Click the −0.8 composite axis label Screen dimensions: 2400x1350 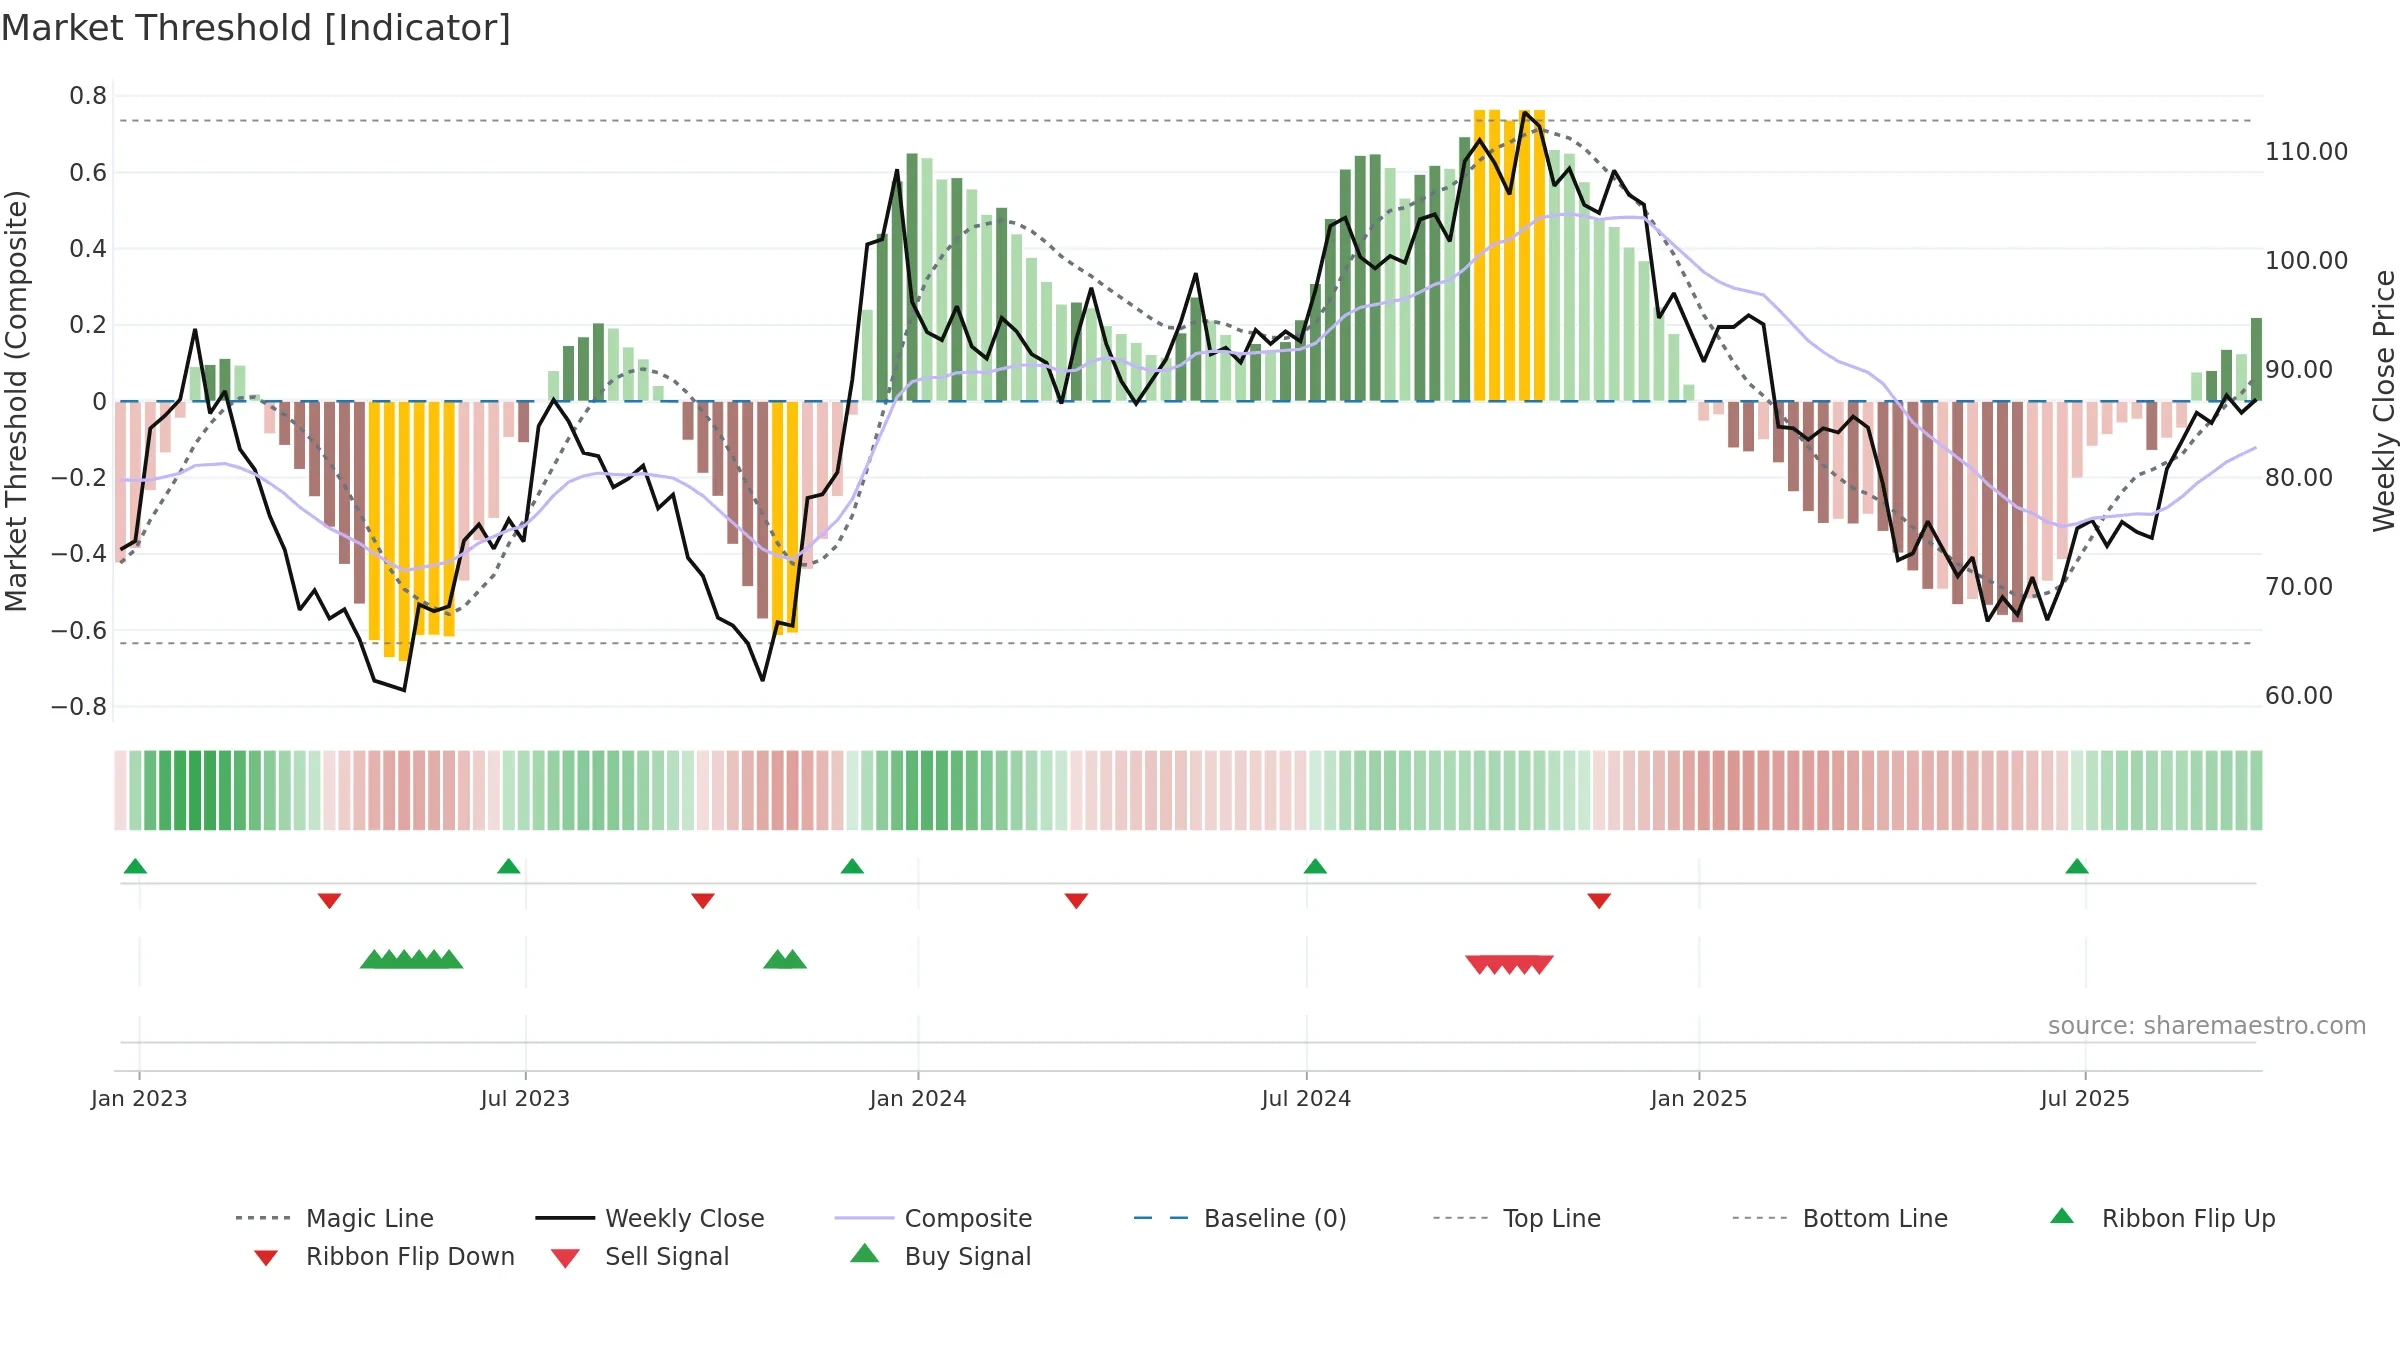(x=79, y=707)
